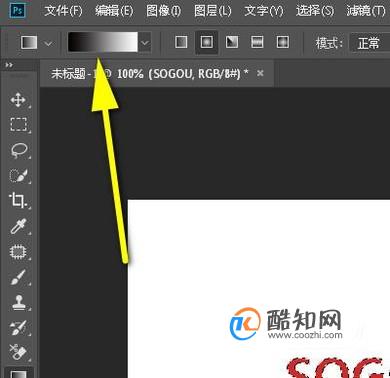This screenshot has width=390, height=378.
Task: Select the Gradient tool in the toolbar
Action: [18, 374]
